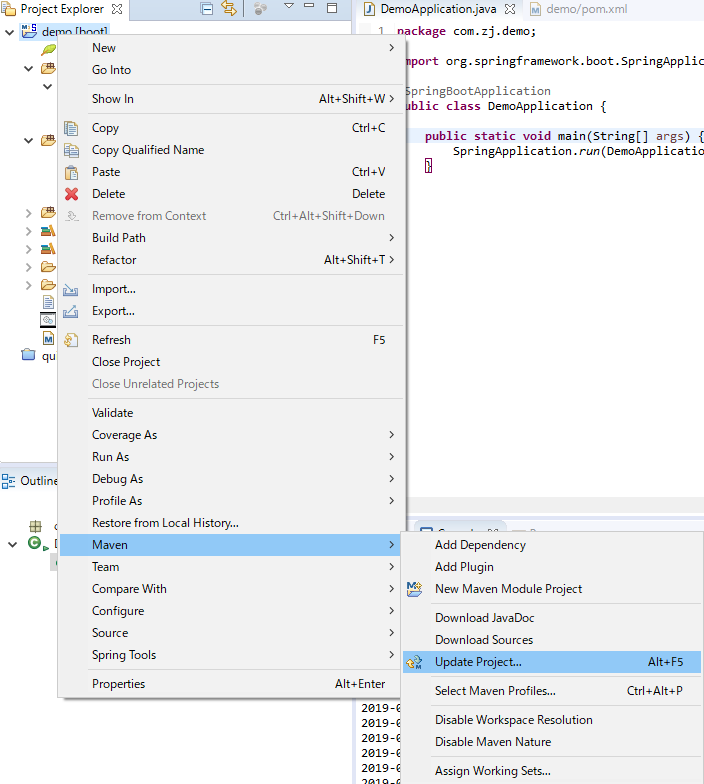Click Collapse All icon in Project Explorer
The height and width of the screenshot is (784, 704).
pos(206,8)
